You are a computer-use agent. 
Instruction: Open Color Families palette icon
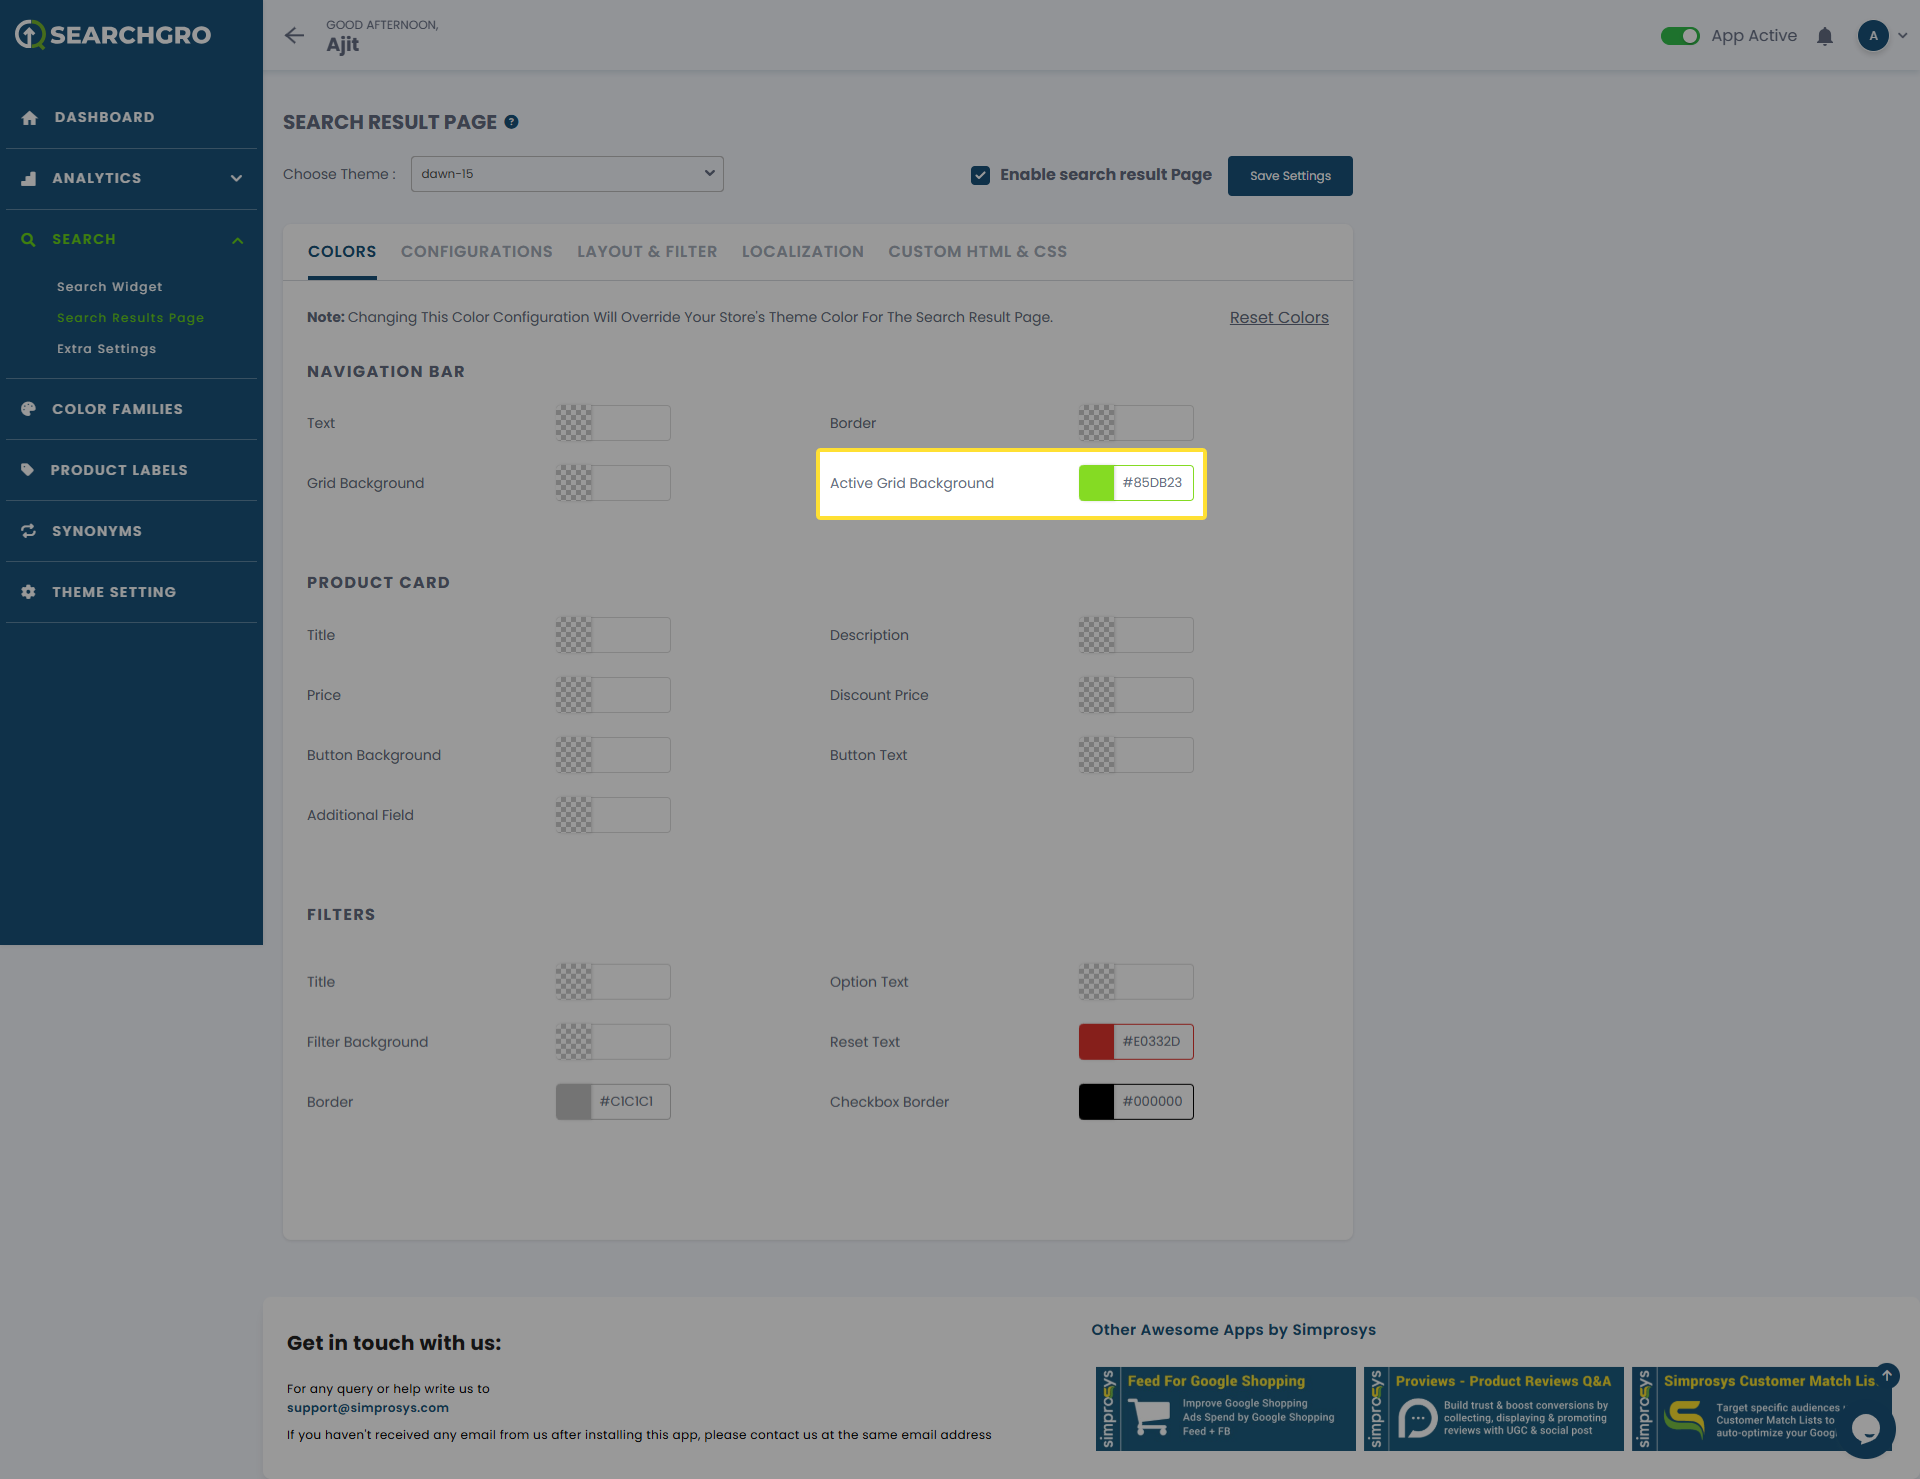point(29,409)
